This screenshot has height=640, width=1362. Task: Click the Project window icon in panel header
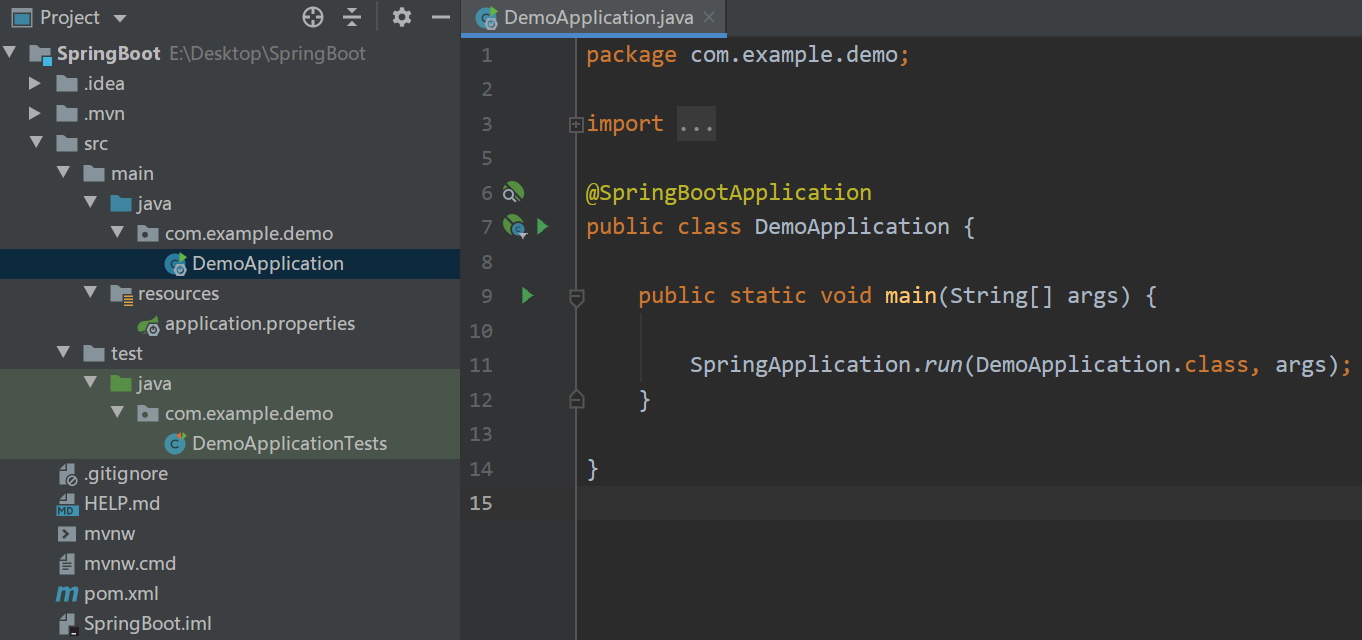tap(22, 17)
